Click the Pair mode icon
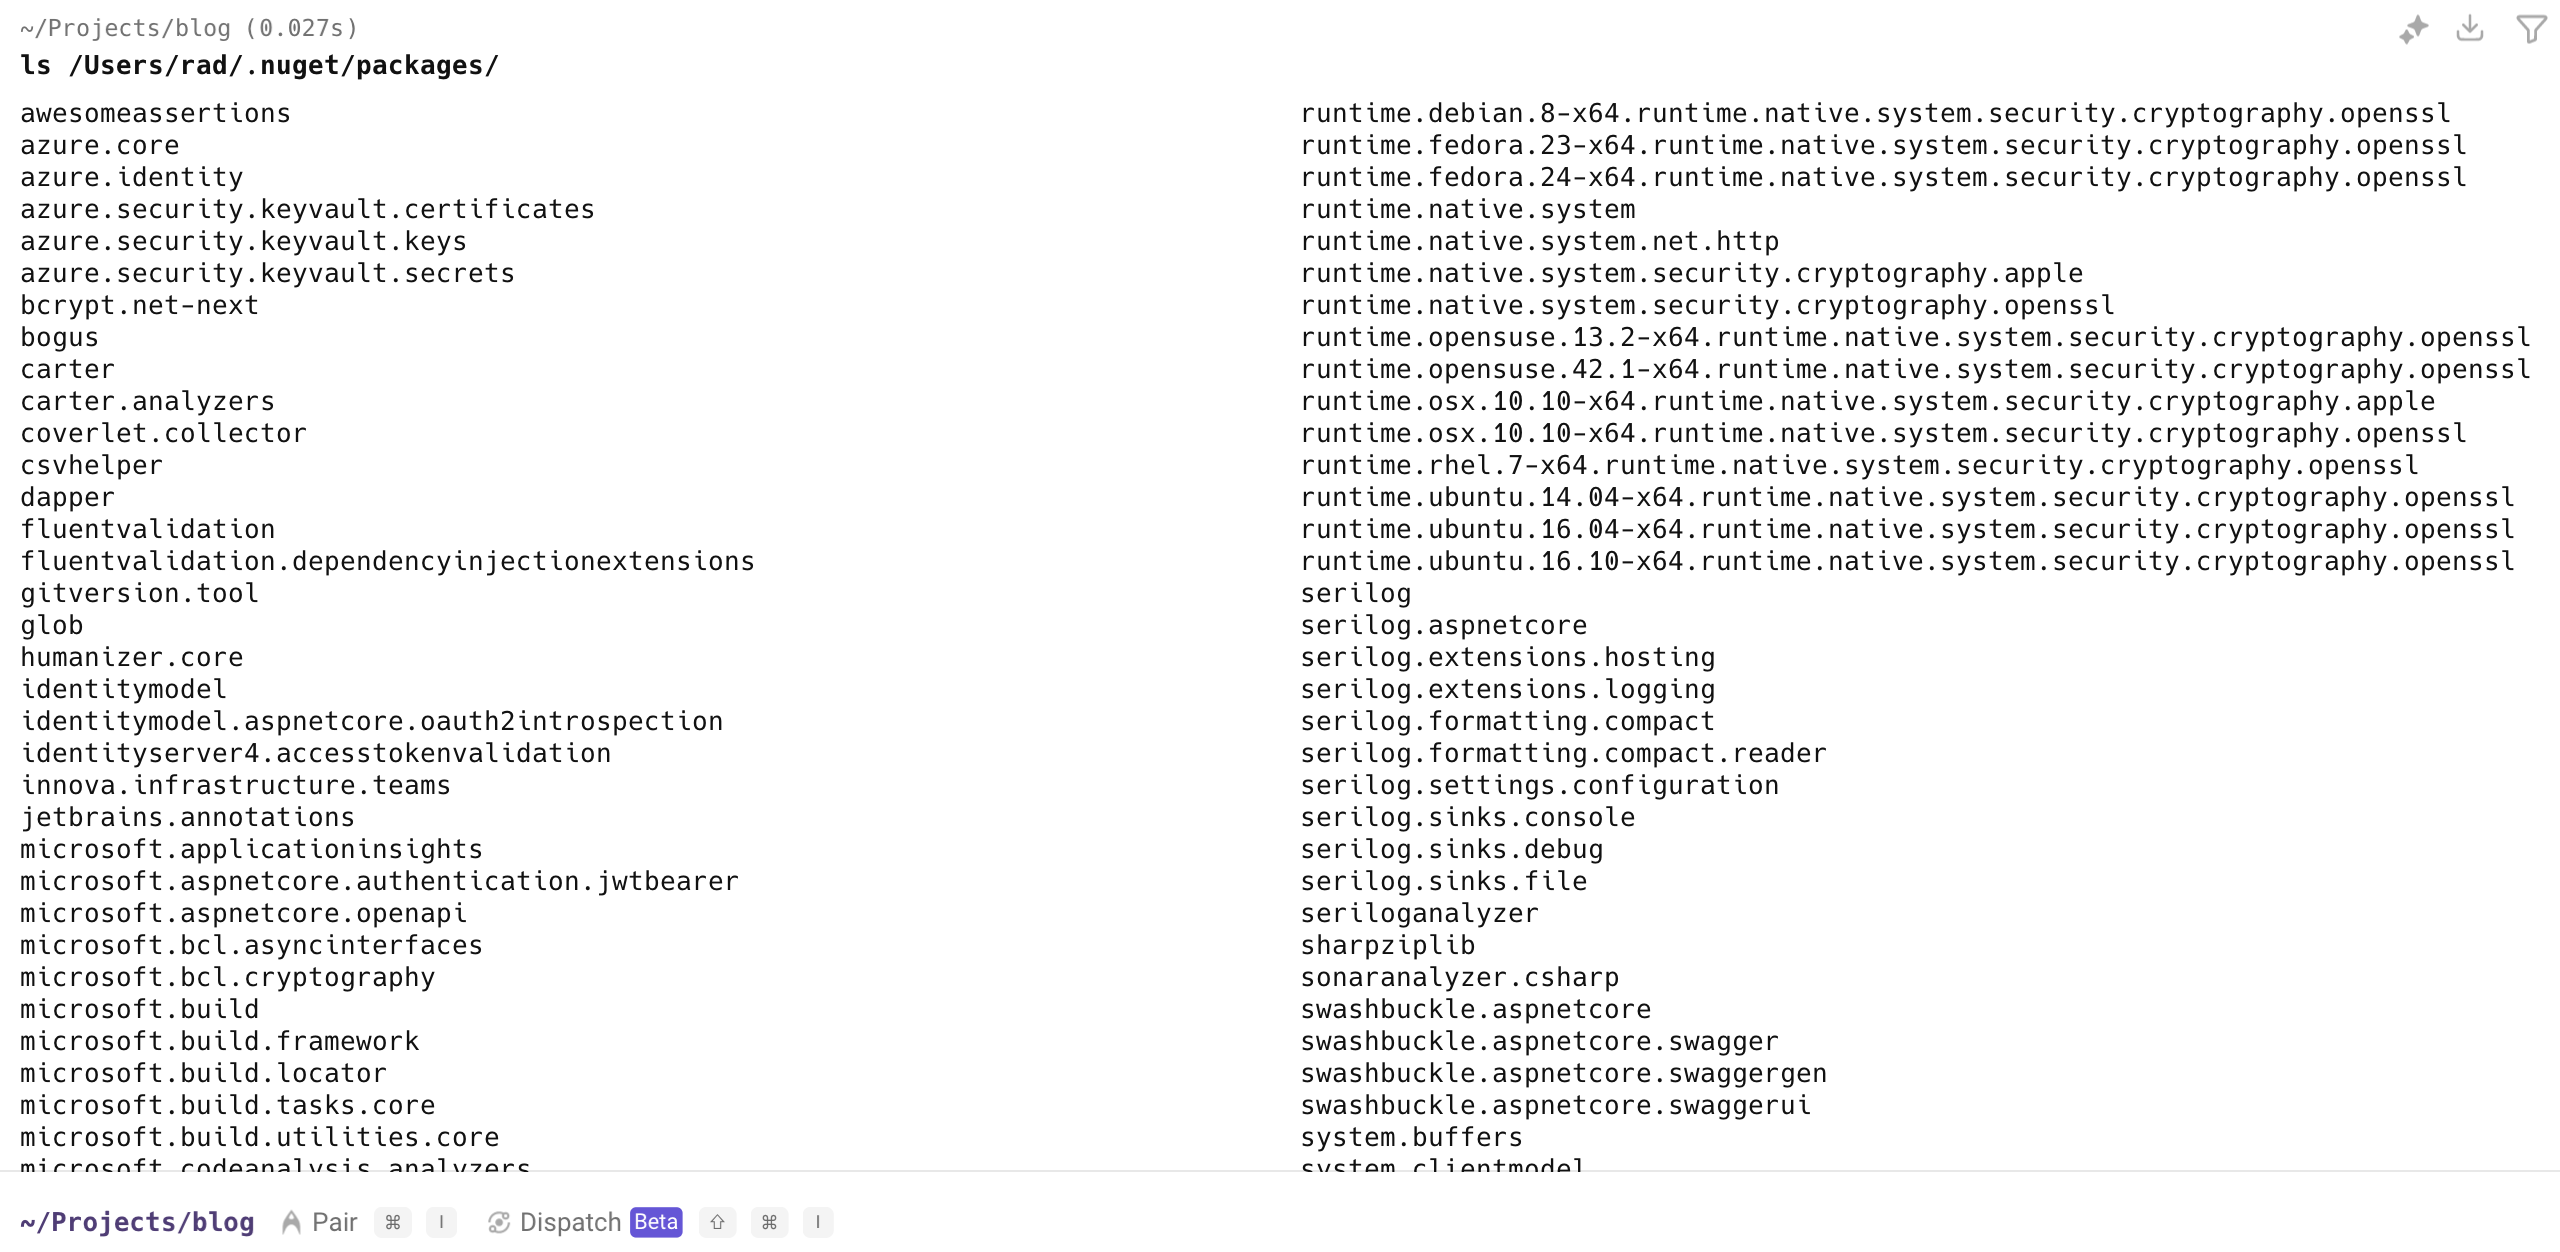The height and width of the screenshot is (1252, 2560). 291,1222
